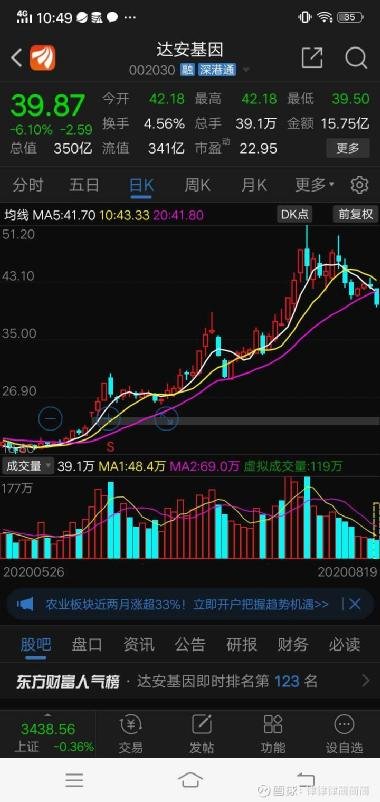Expand stock code 002030 dropdown arrow
Image resolution: width=380 pixels, height=802 pixels.
pyautogui.click(x=247, y=70)
